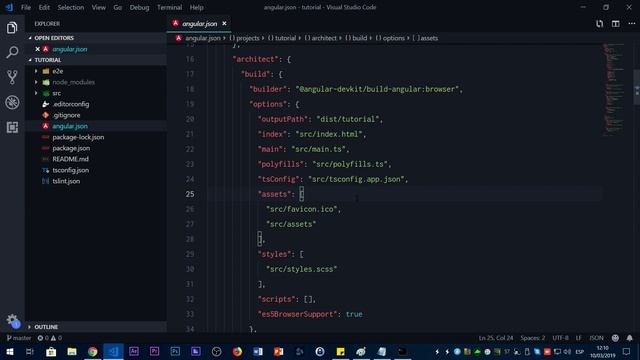Open the Debug menu

(139, 7)
